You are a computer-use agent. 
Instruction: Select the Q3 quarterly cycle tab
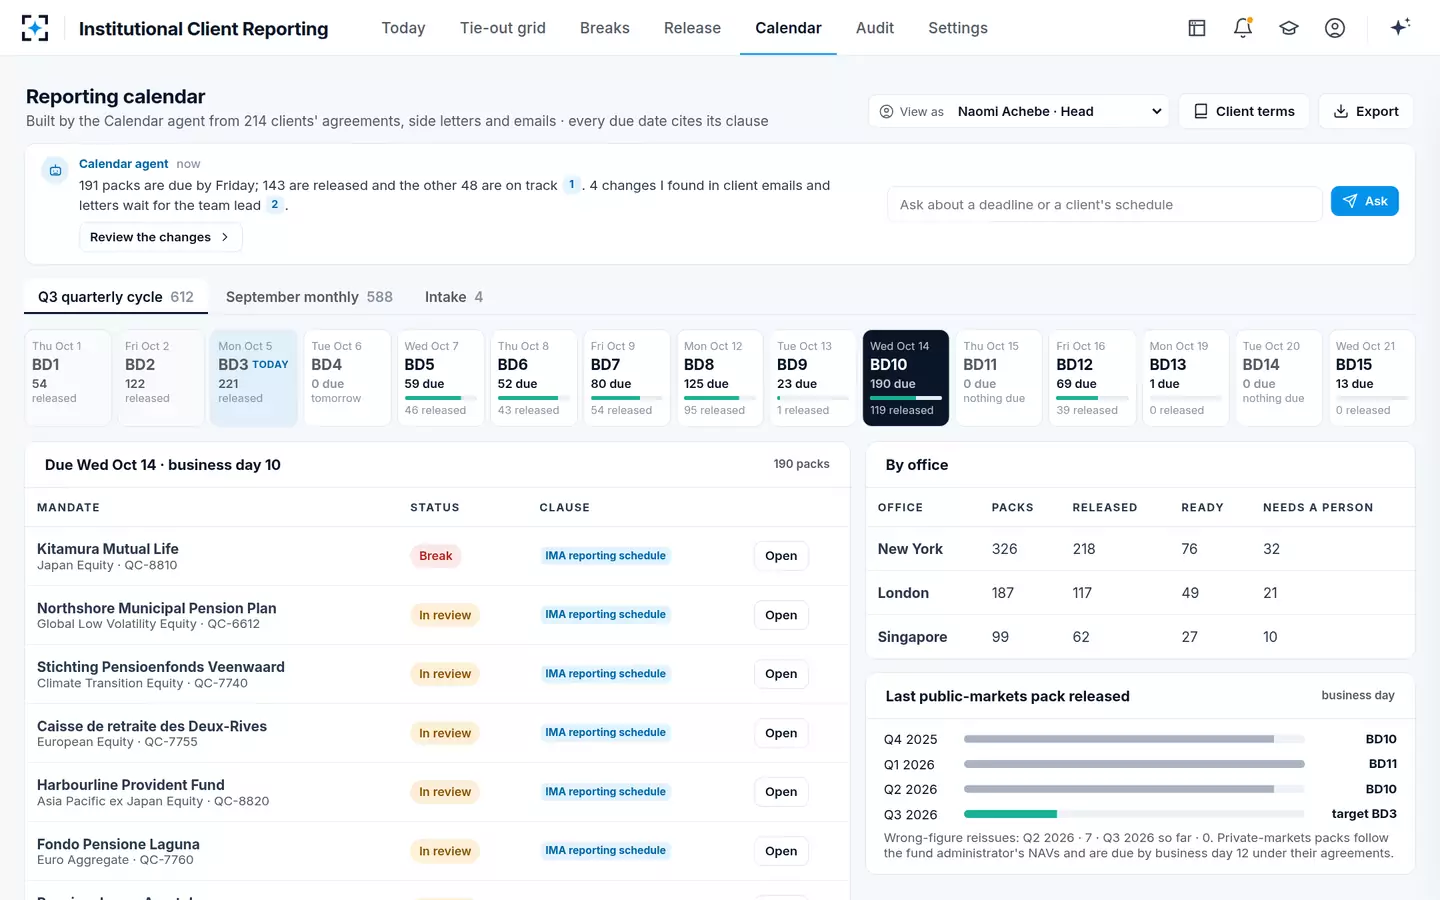(x=116, y=297)
